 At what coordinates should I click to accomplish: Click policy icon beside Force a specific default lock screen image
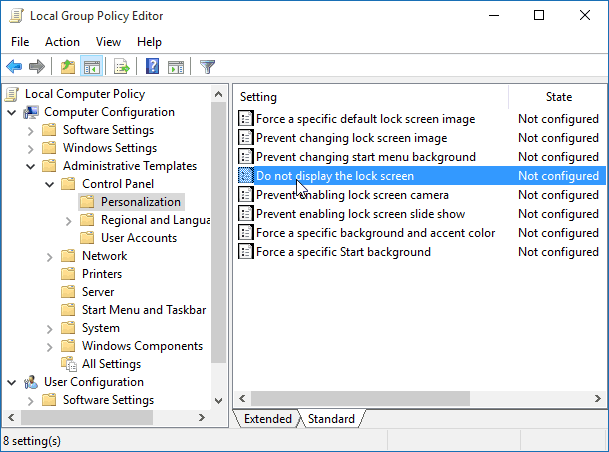pyautogui.click(x=245, y=118)
